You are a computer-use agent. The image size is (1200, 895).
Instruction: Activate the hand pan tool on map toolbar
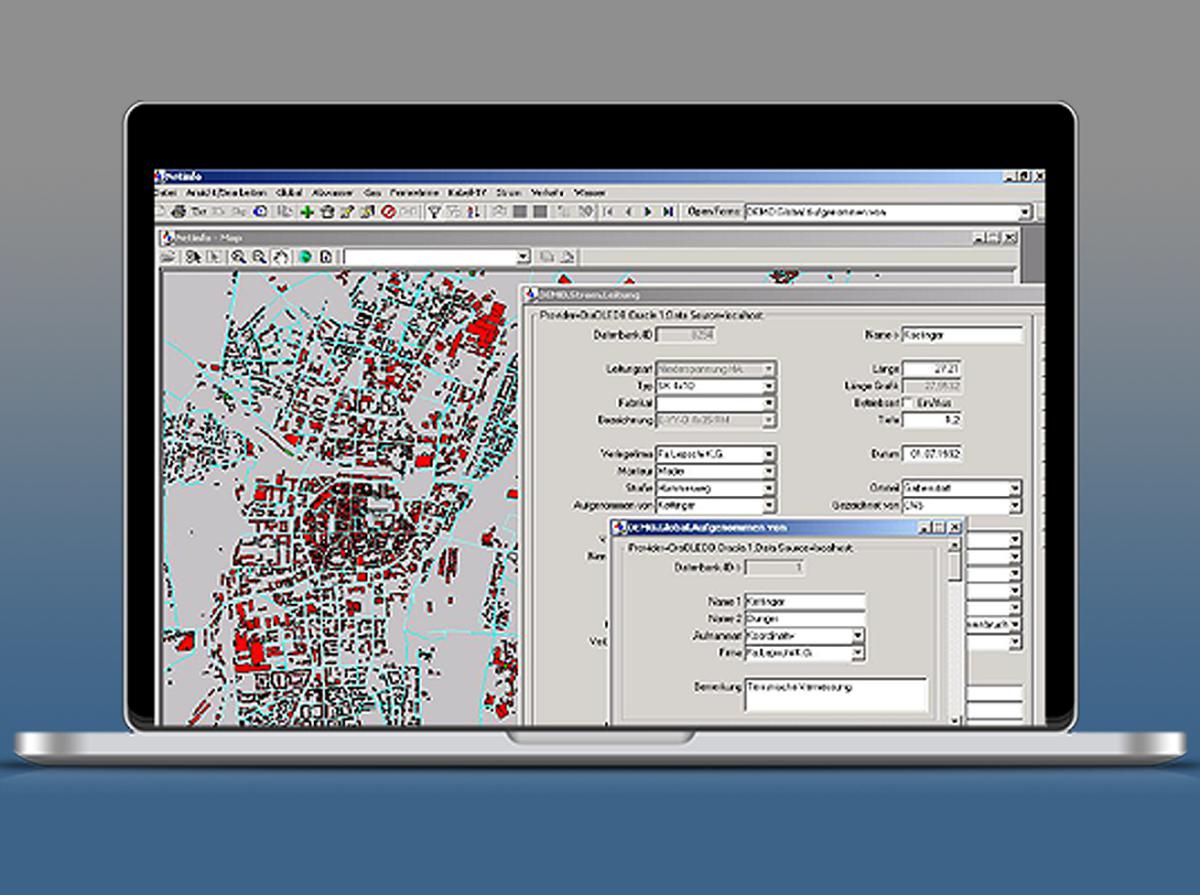coord(281,257)
